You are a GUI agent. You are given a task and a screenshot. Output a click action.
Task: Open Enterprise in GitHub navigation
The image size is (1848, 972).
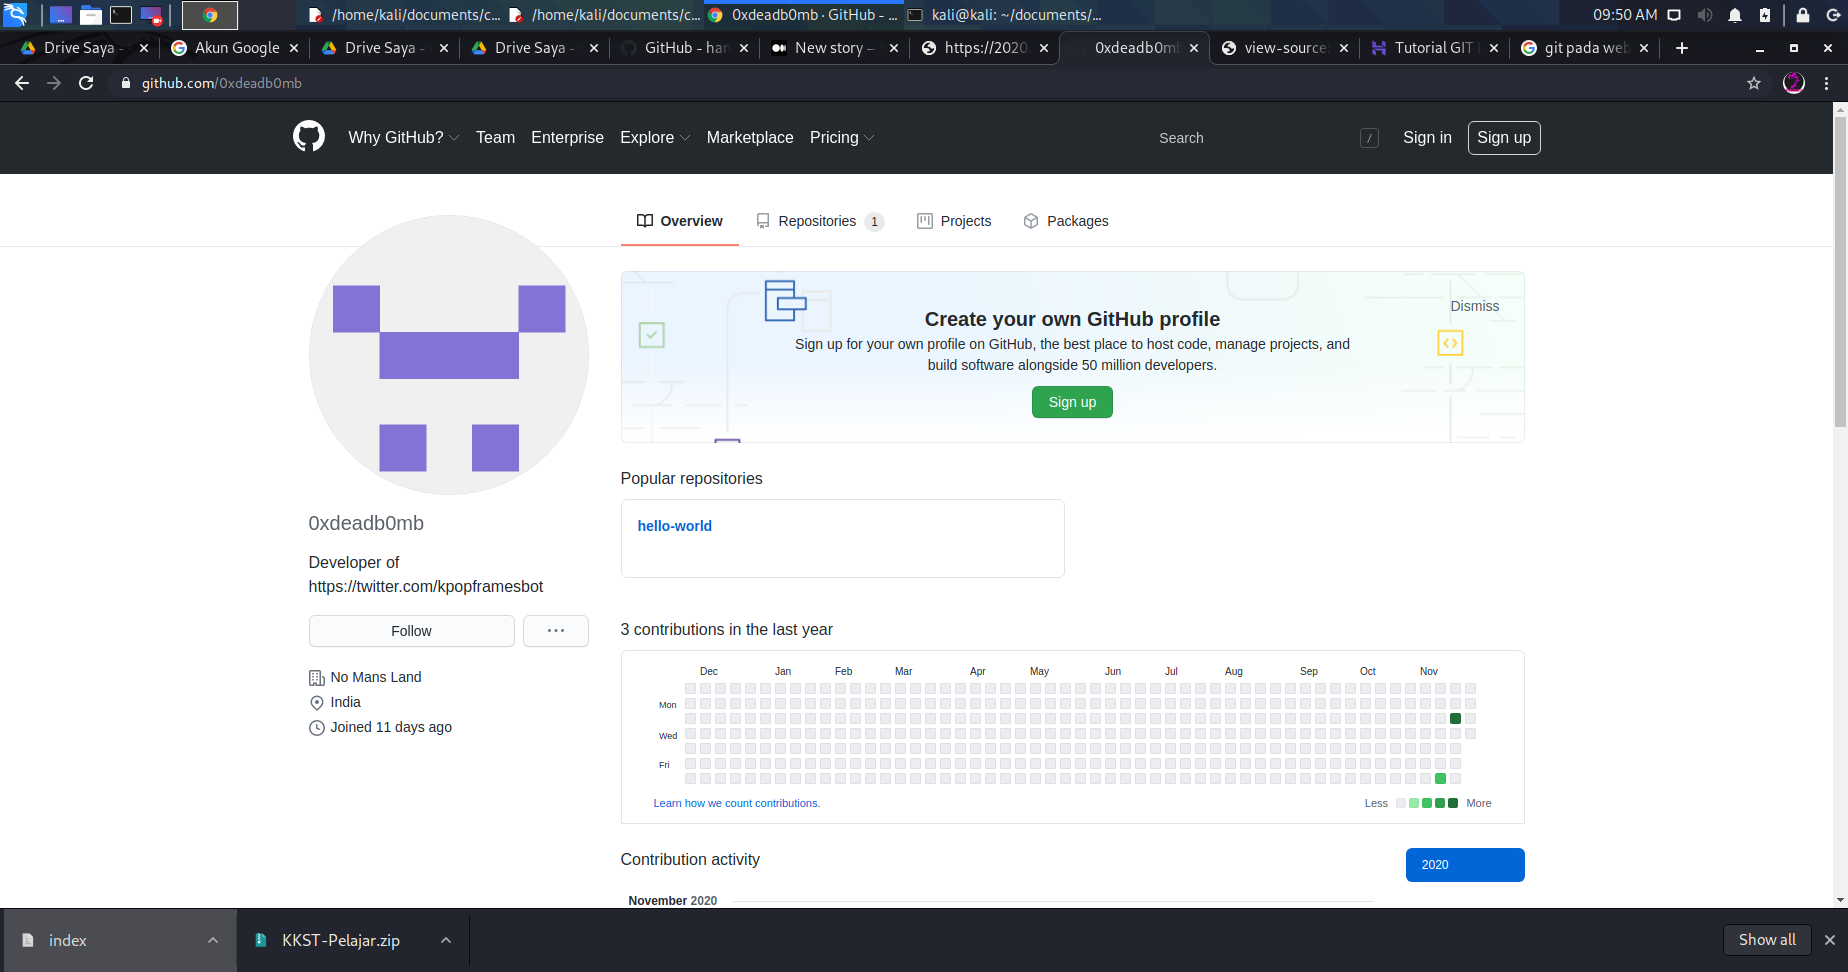click(x=567, y=137)
